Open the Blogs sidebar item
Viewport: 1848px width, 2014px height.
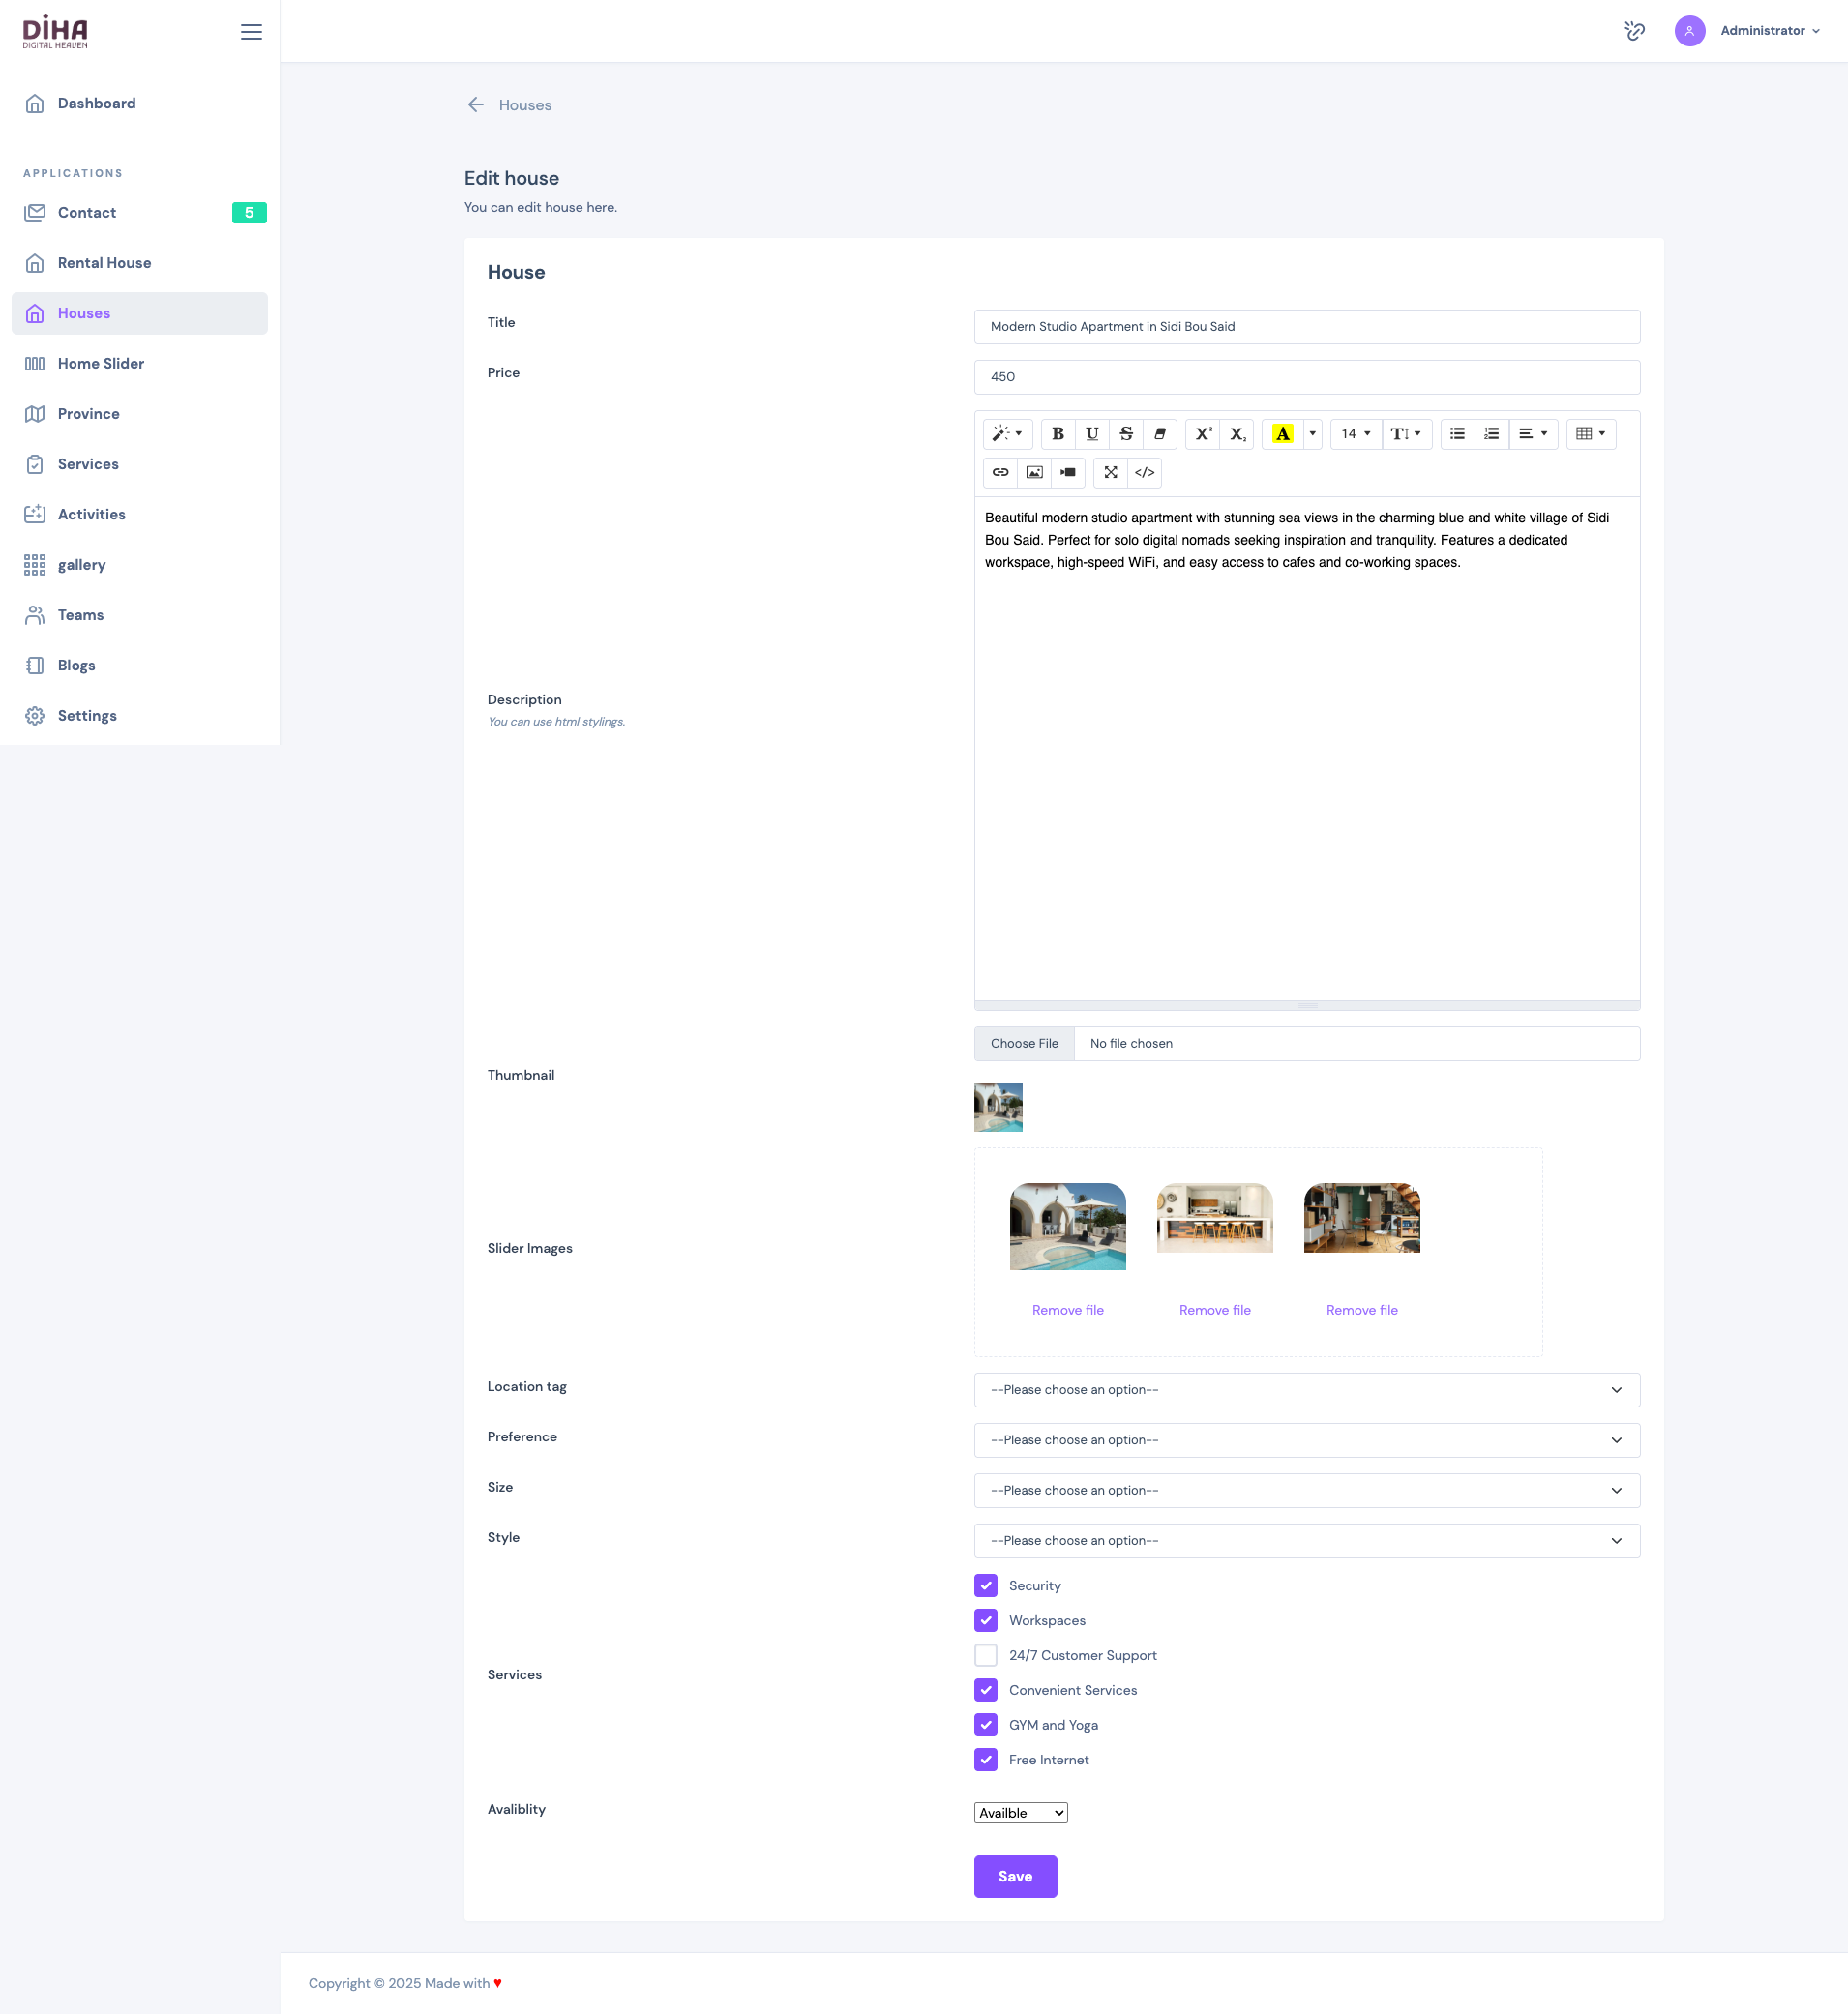(x=139, y=665)
